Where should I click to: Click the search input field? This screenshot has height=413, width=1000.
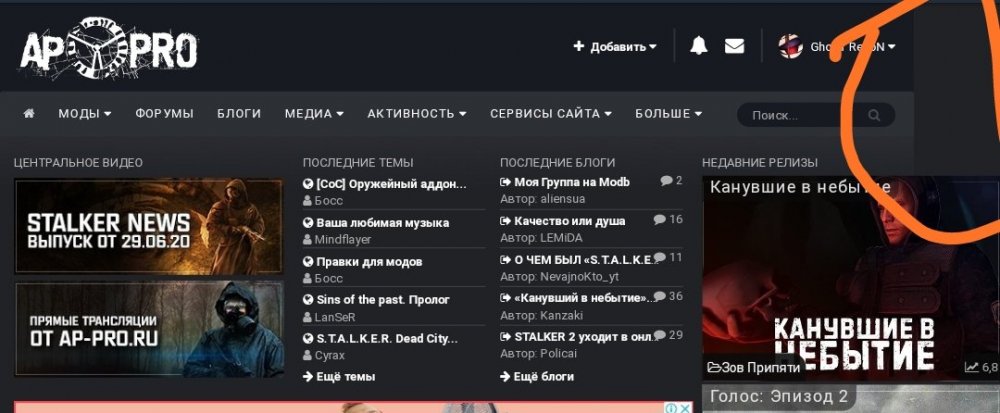tap(800, 115)
